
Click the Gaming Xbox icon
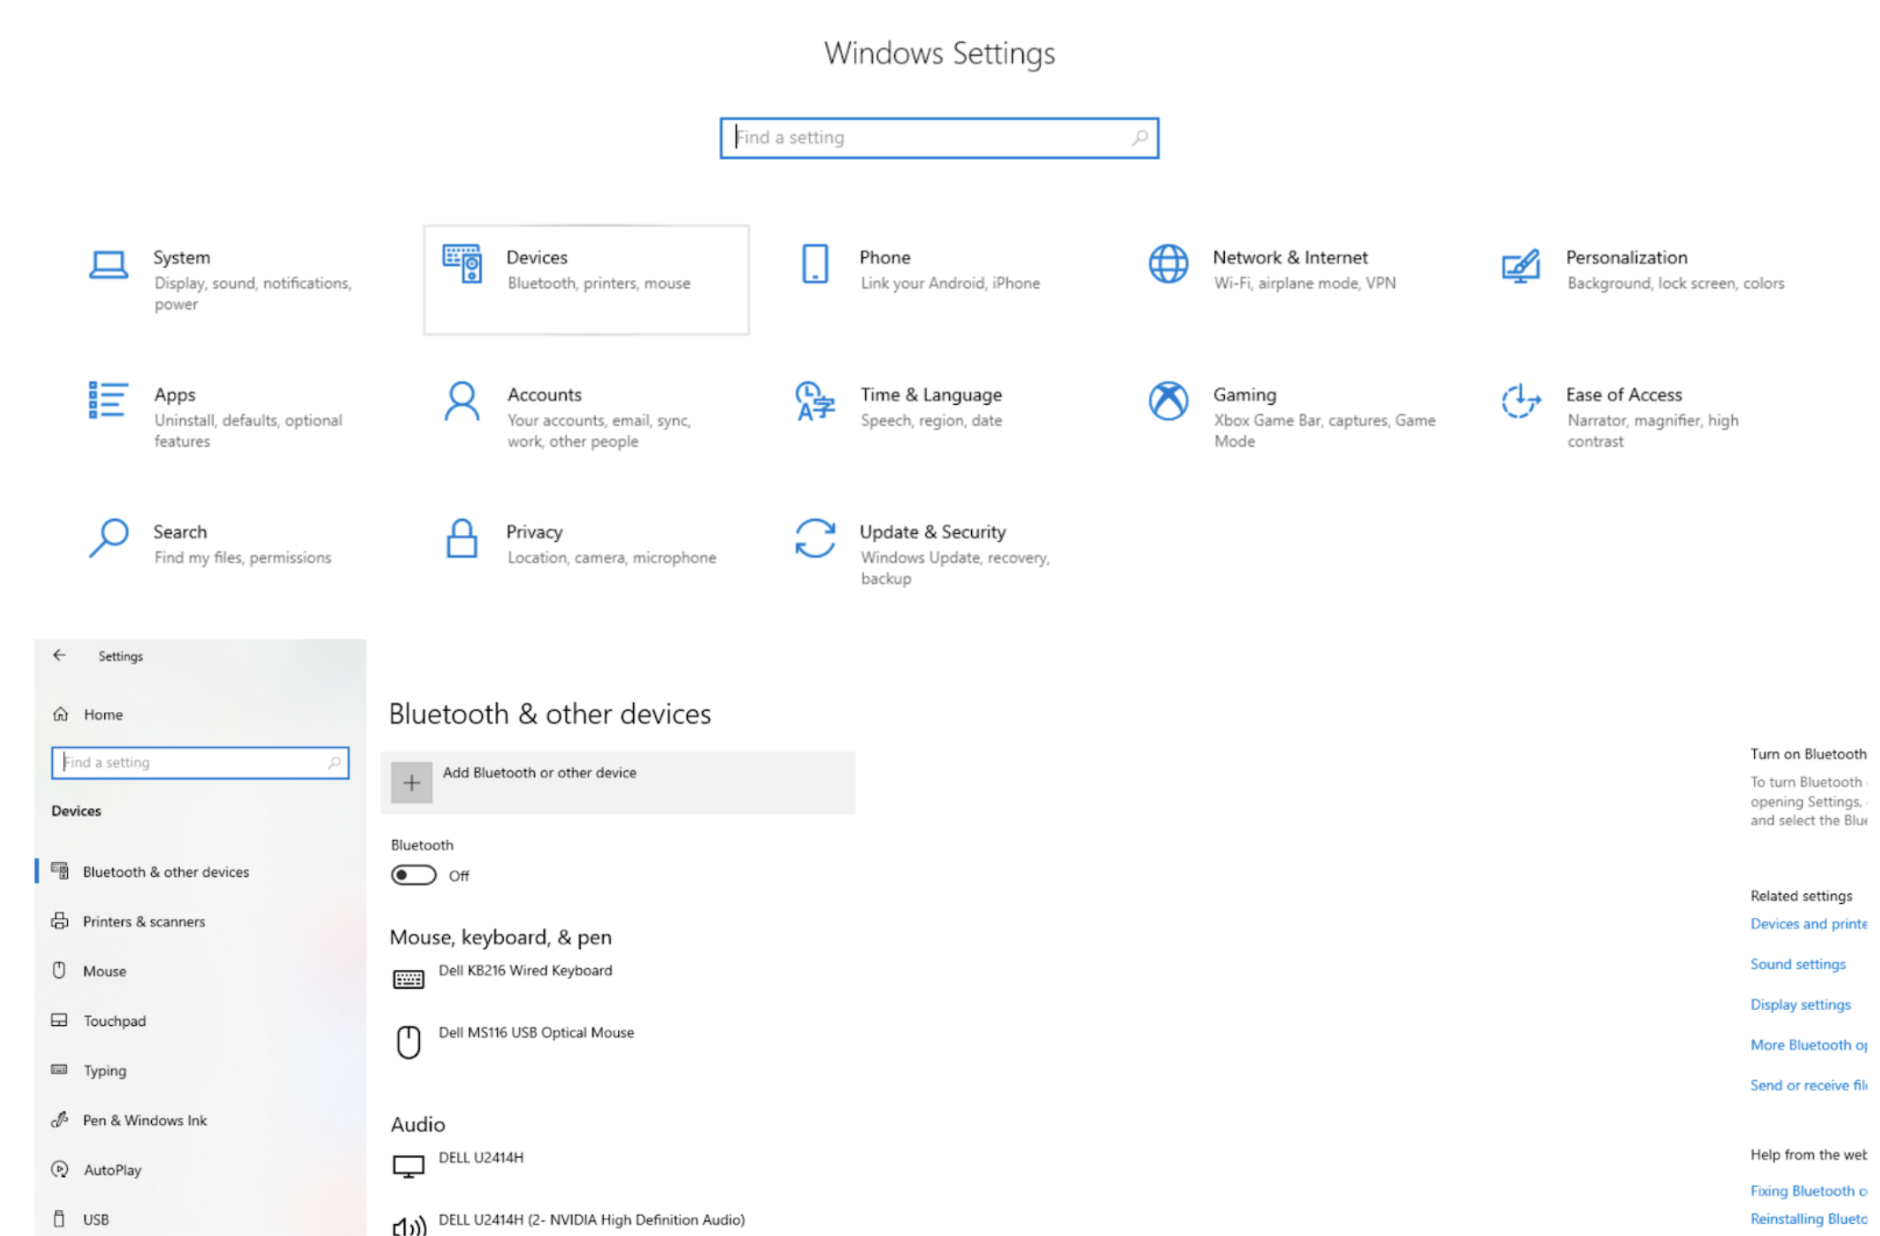click(1168, 402)
